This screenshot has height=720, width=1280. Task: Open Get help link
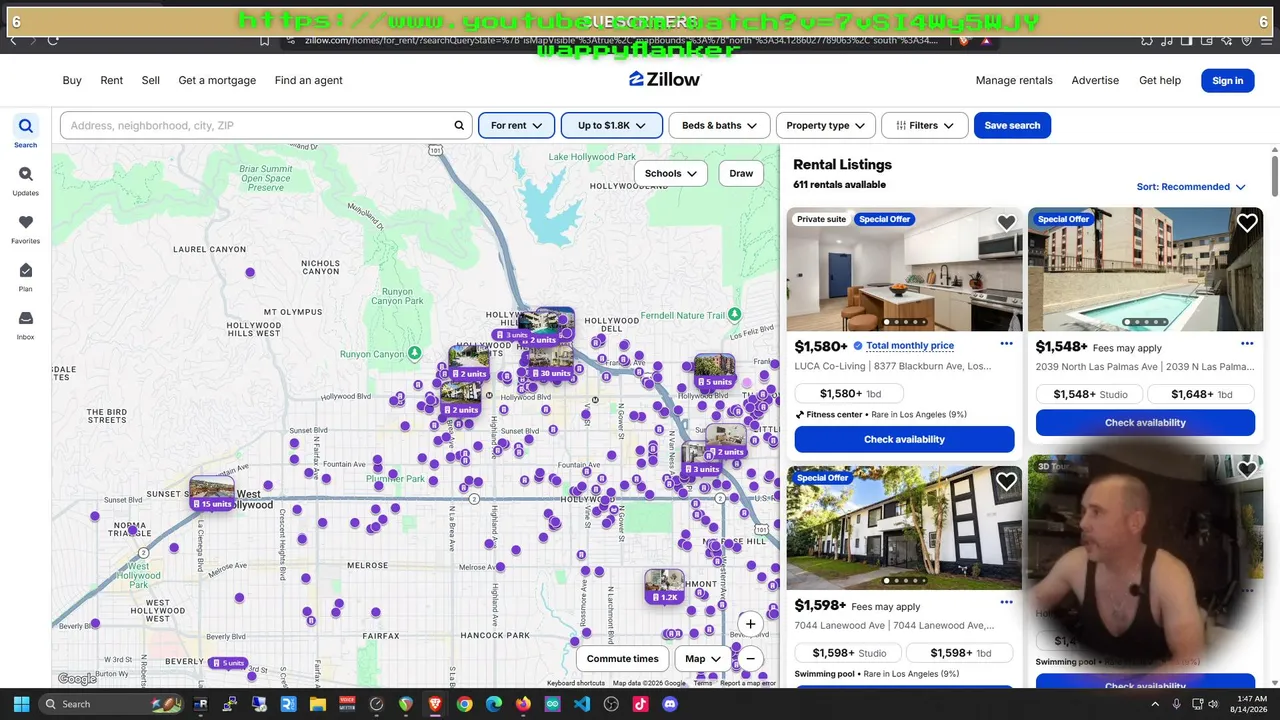click(1160, 80)
